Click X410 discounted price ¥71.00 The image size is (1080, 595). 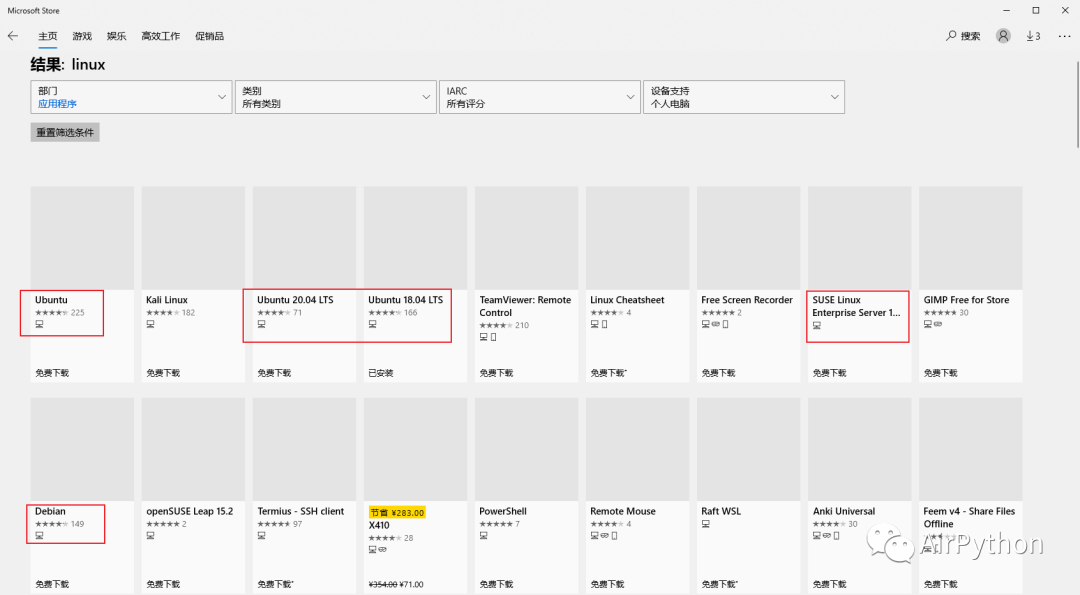[x=411, y=584]
